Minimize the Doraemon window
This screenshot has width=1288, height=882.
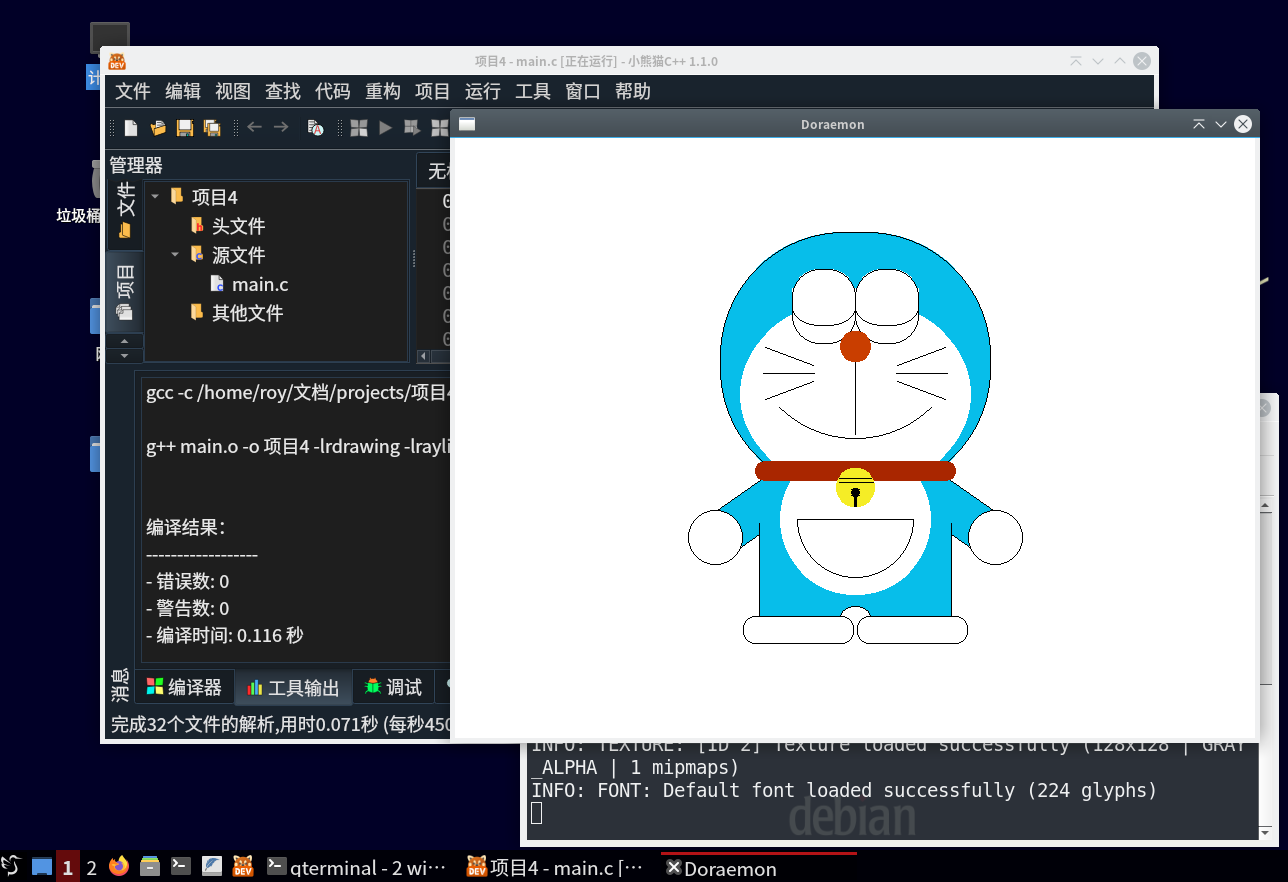tap(1220, 124)
